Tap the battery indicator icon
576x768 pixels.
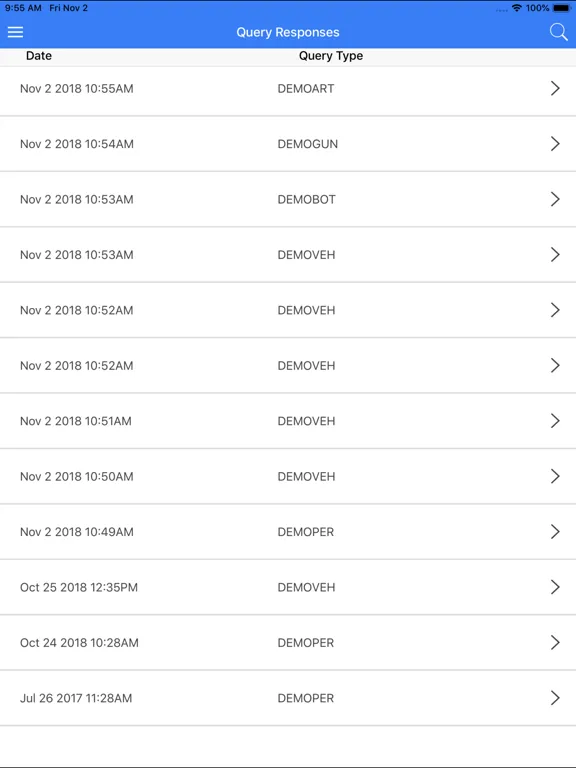[x=562, y=8]
